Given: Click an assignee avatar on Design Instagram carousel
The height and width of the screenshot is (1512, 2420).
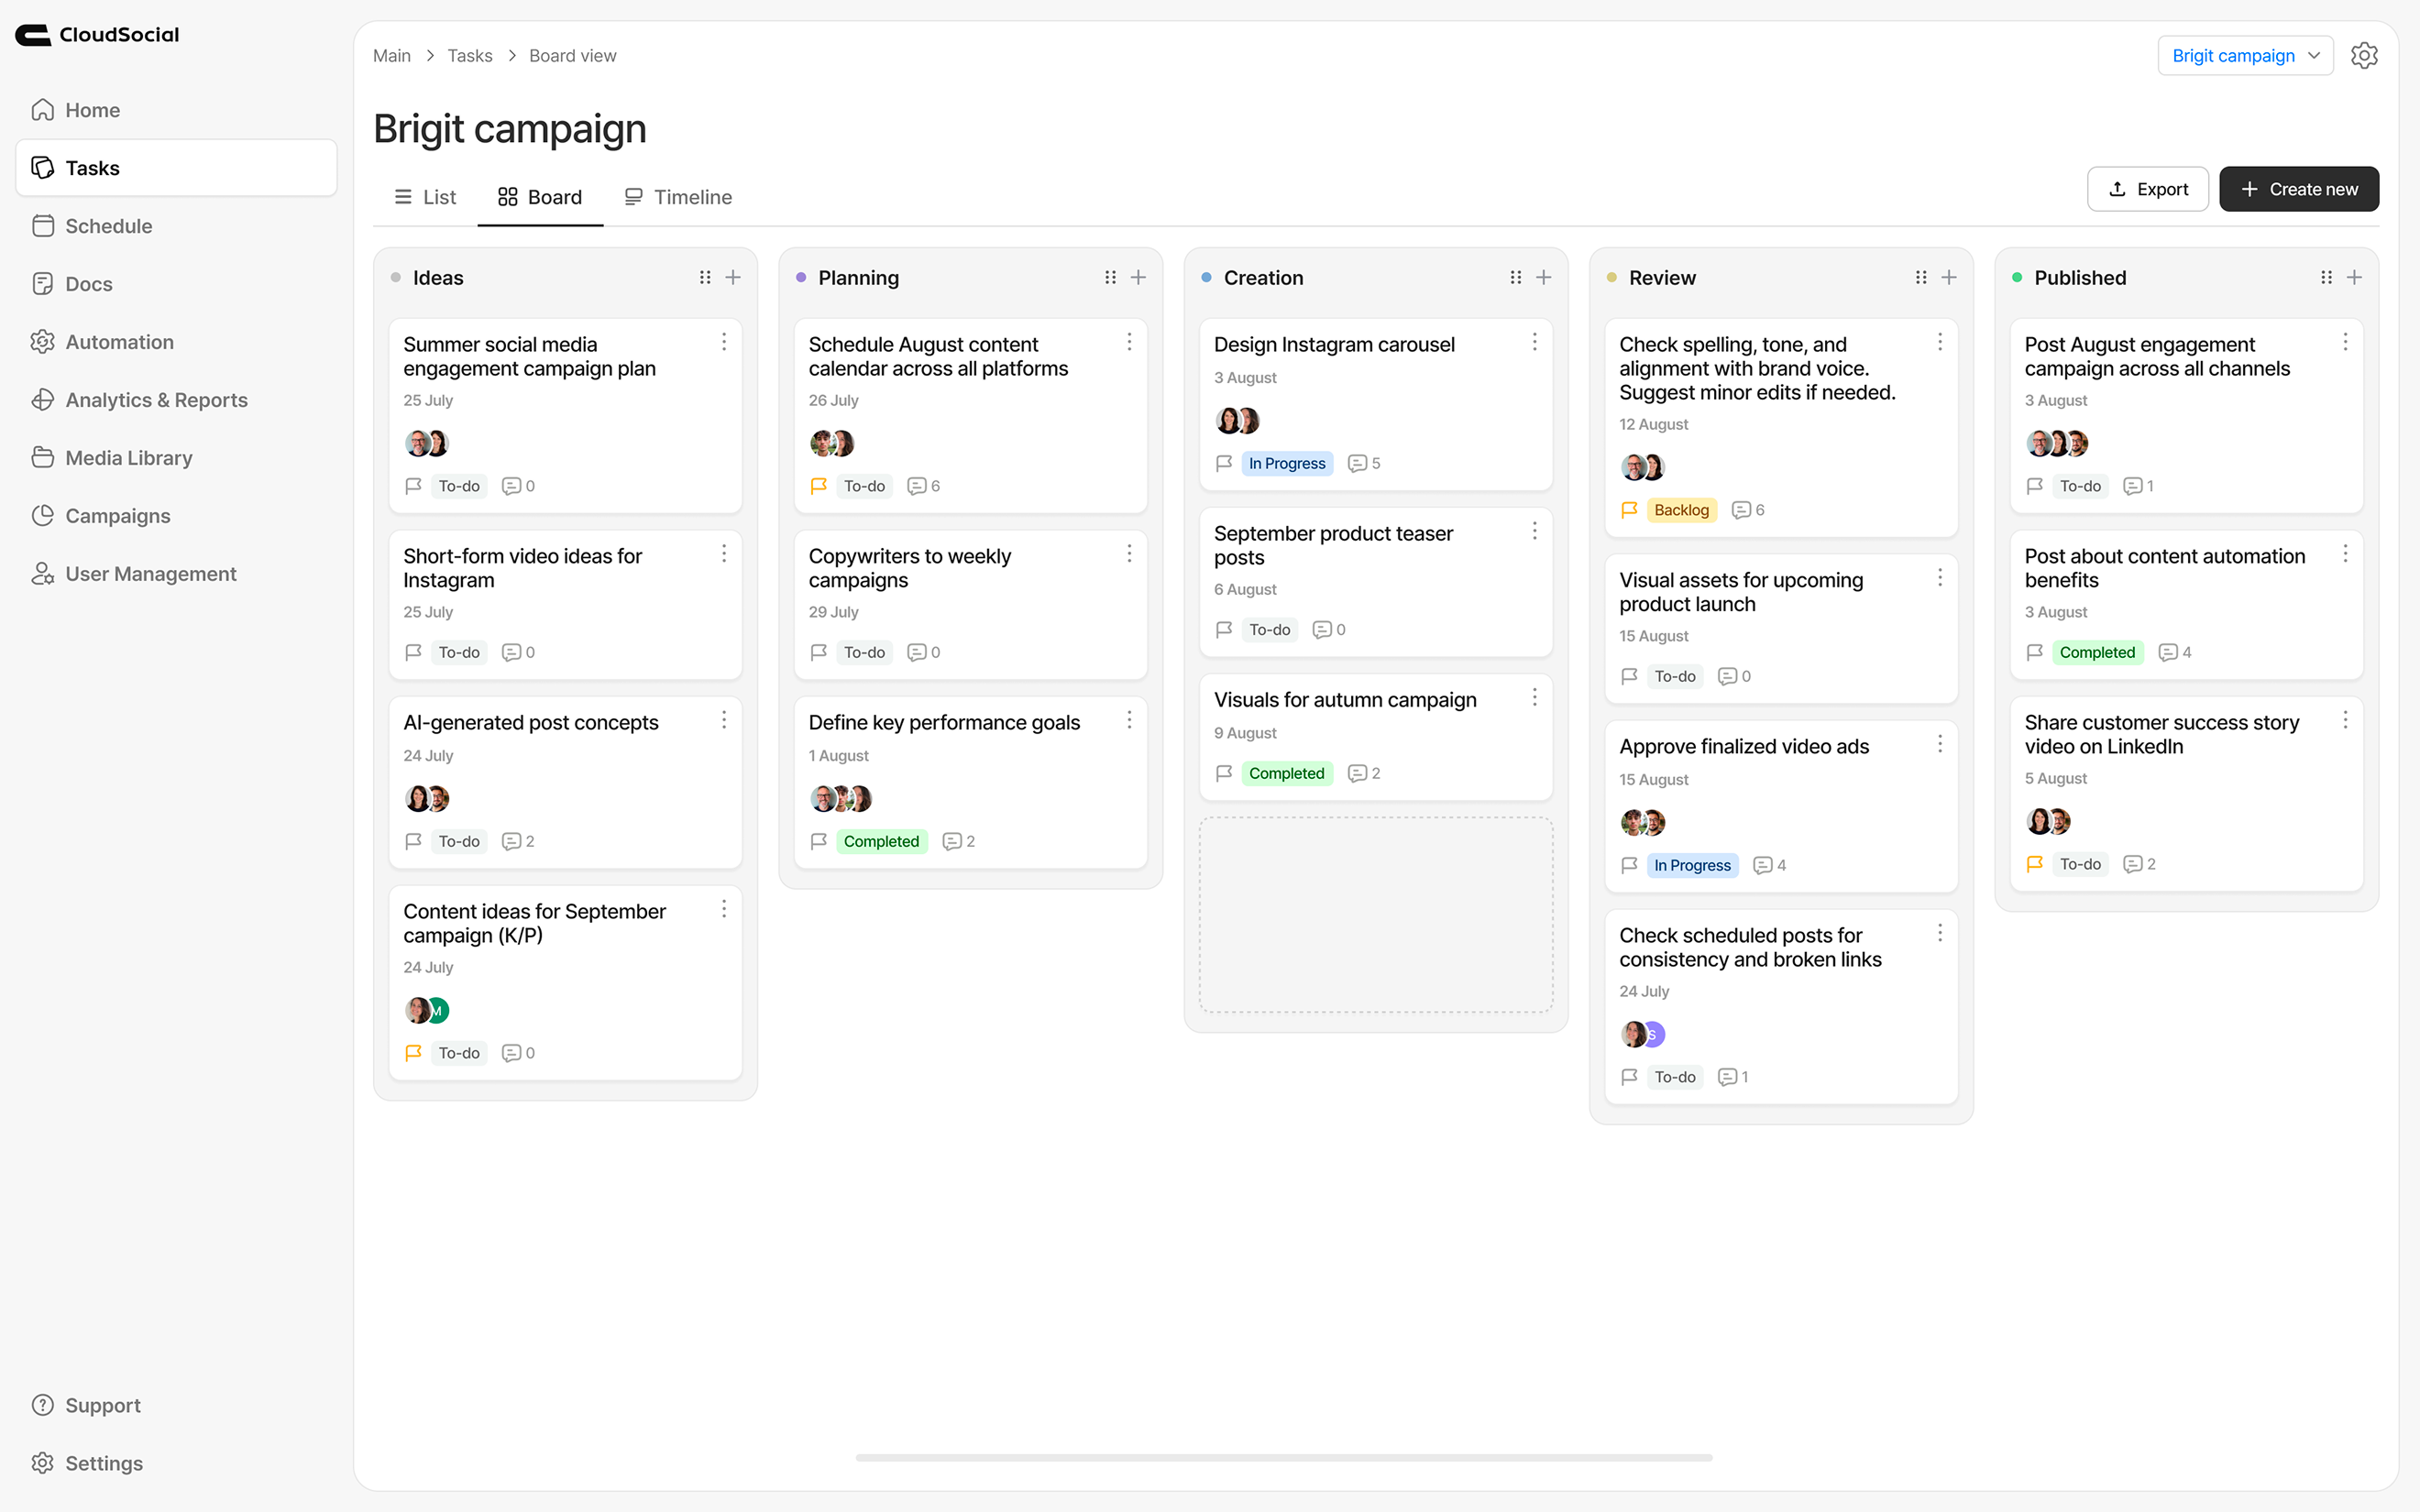Looking at the screenshot, I should pos(1228,420).
